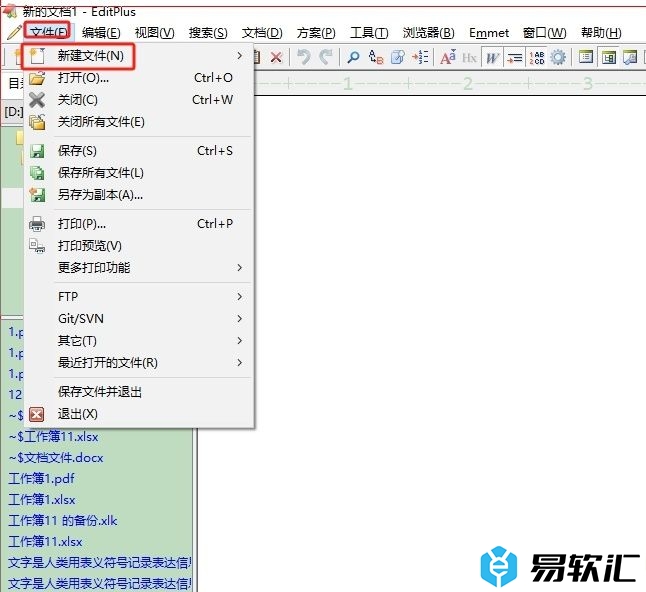Image resolution: width=646 pixels, height=592 pixels.
Task: Click the Undo arrow in toolbar
Action: coord(304,57)
